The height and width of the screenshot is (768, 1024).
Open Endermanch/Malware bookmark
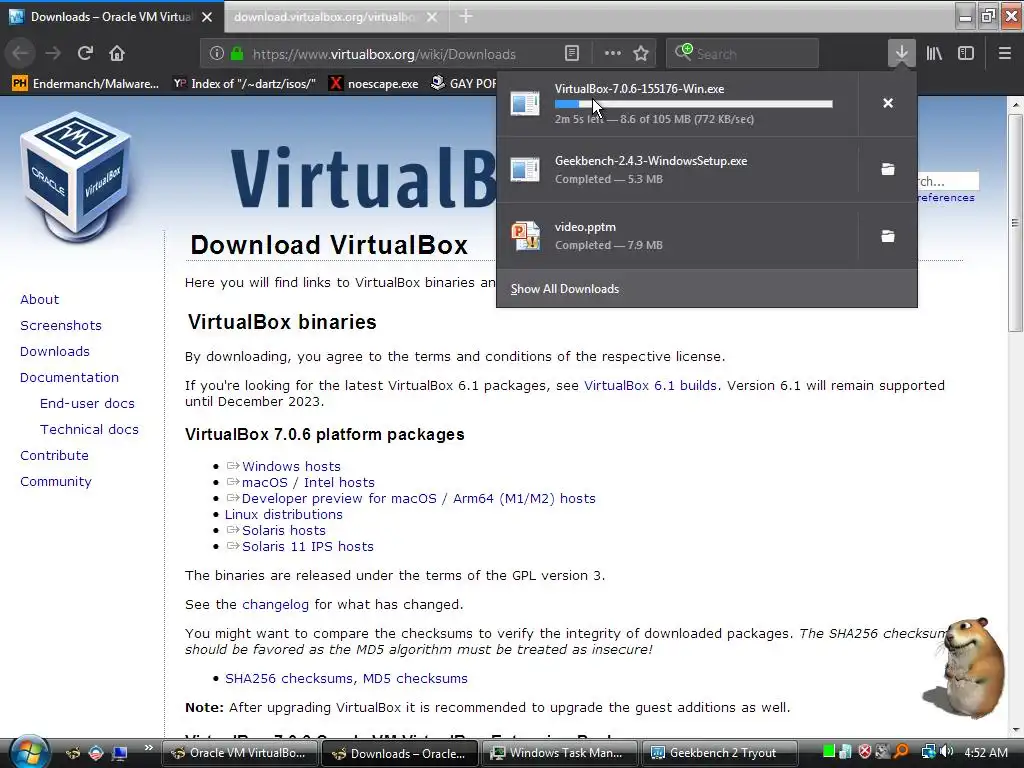click(x=86, y=83)
